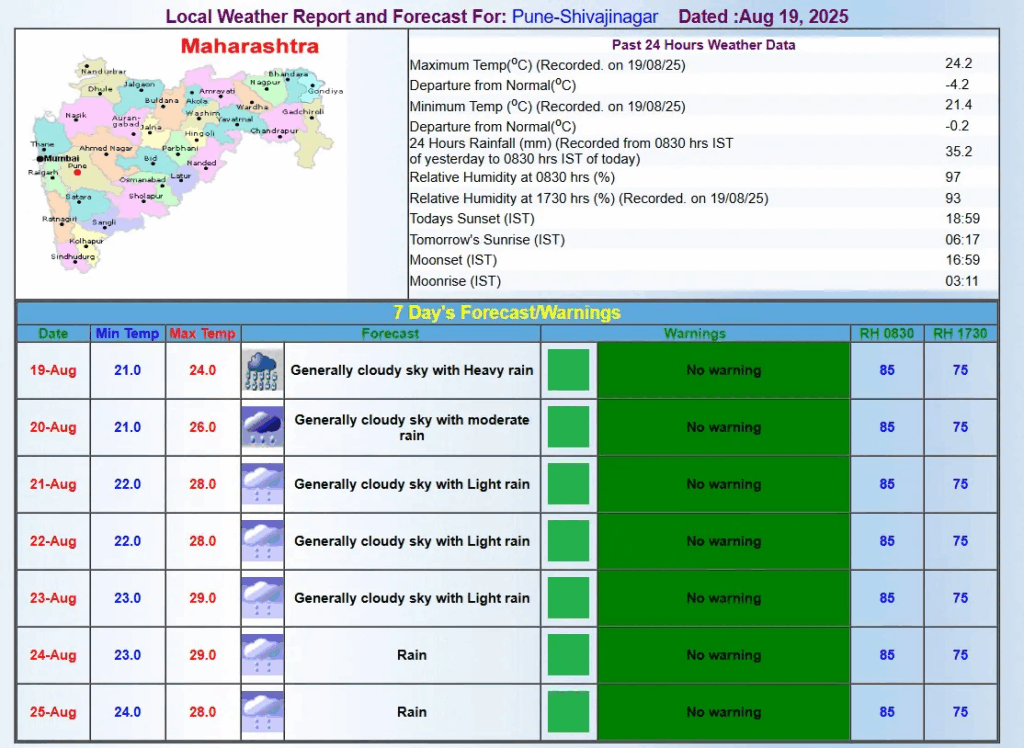Click the heavy rain icon for 19-Aug
The height and width of the screenshot is (748, 1024).
coord(263,370)
